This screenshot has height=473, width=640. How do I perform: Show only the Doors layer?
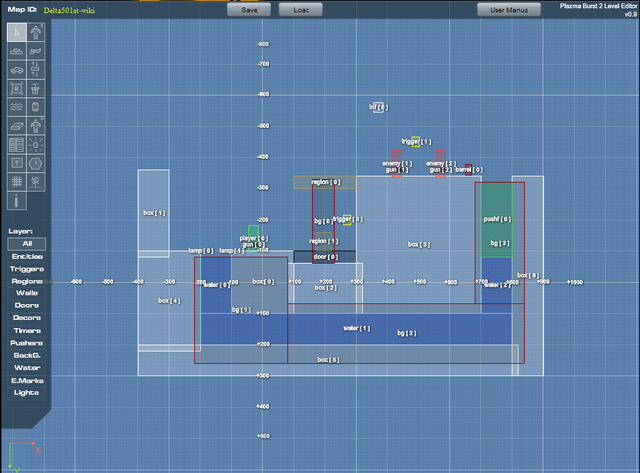tap(27, 305)
